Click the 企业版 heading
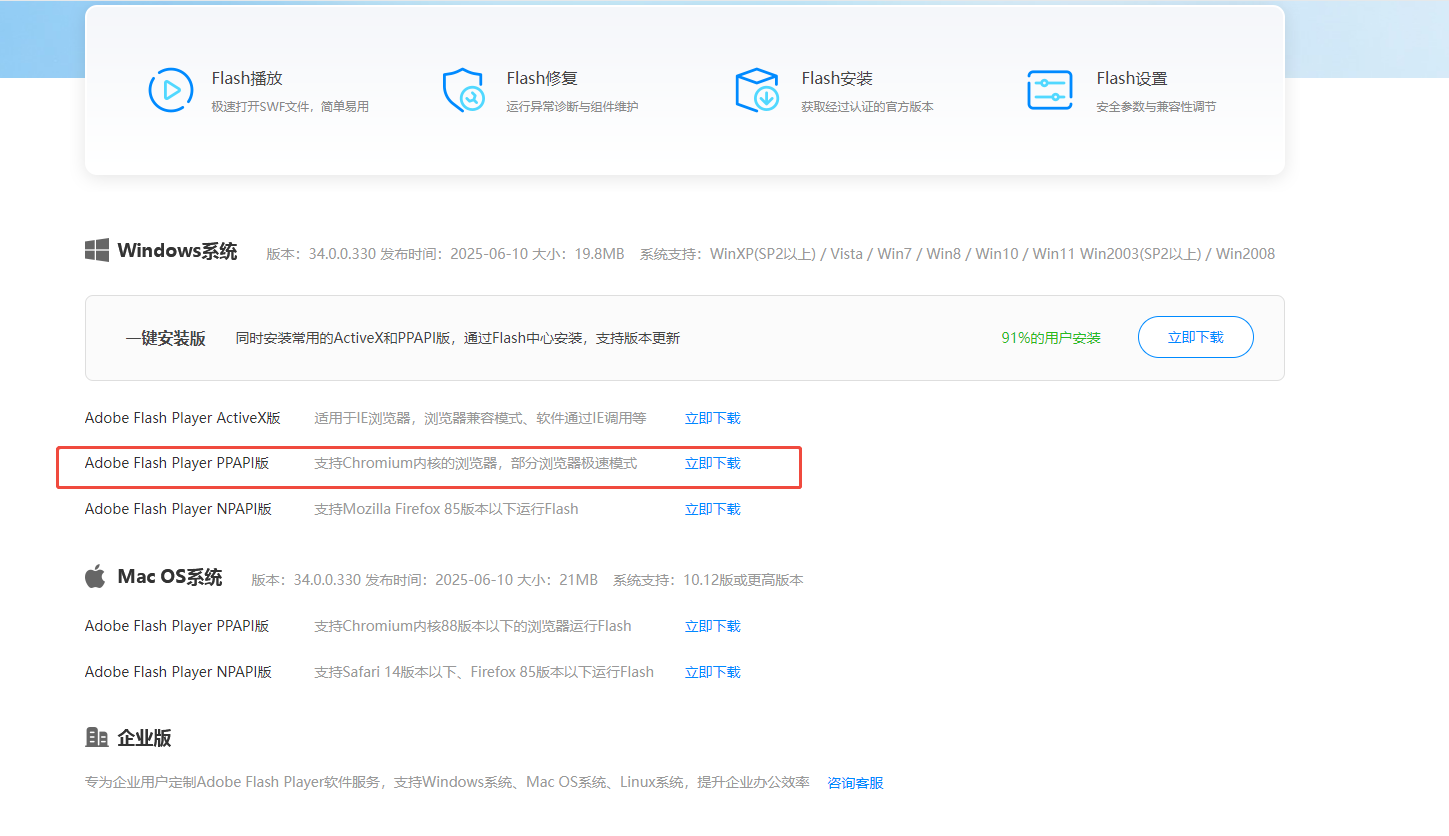The image size is (1449, 836). coord(145,738)
